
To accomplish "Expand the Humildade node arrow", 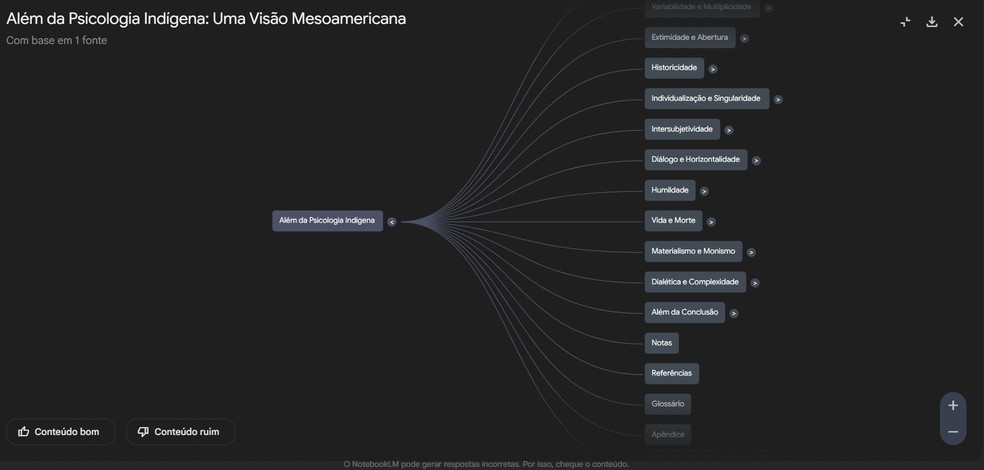I will [x=704, y=191].
